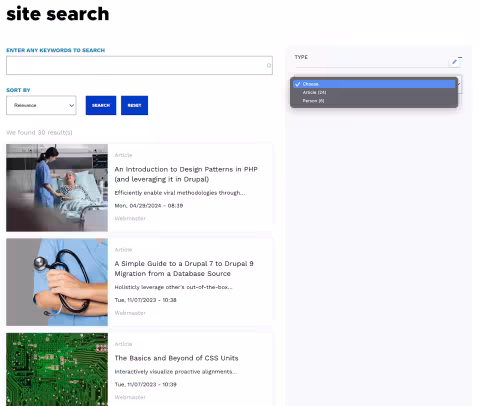The image size is (480, 406).
Task: Open the Sort By Relevance dropdown
Action: [x=41, y=105]
